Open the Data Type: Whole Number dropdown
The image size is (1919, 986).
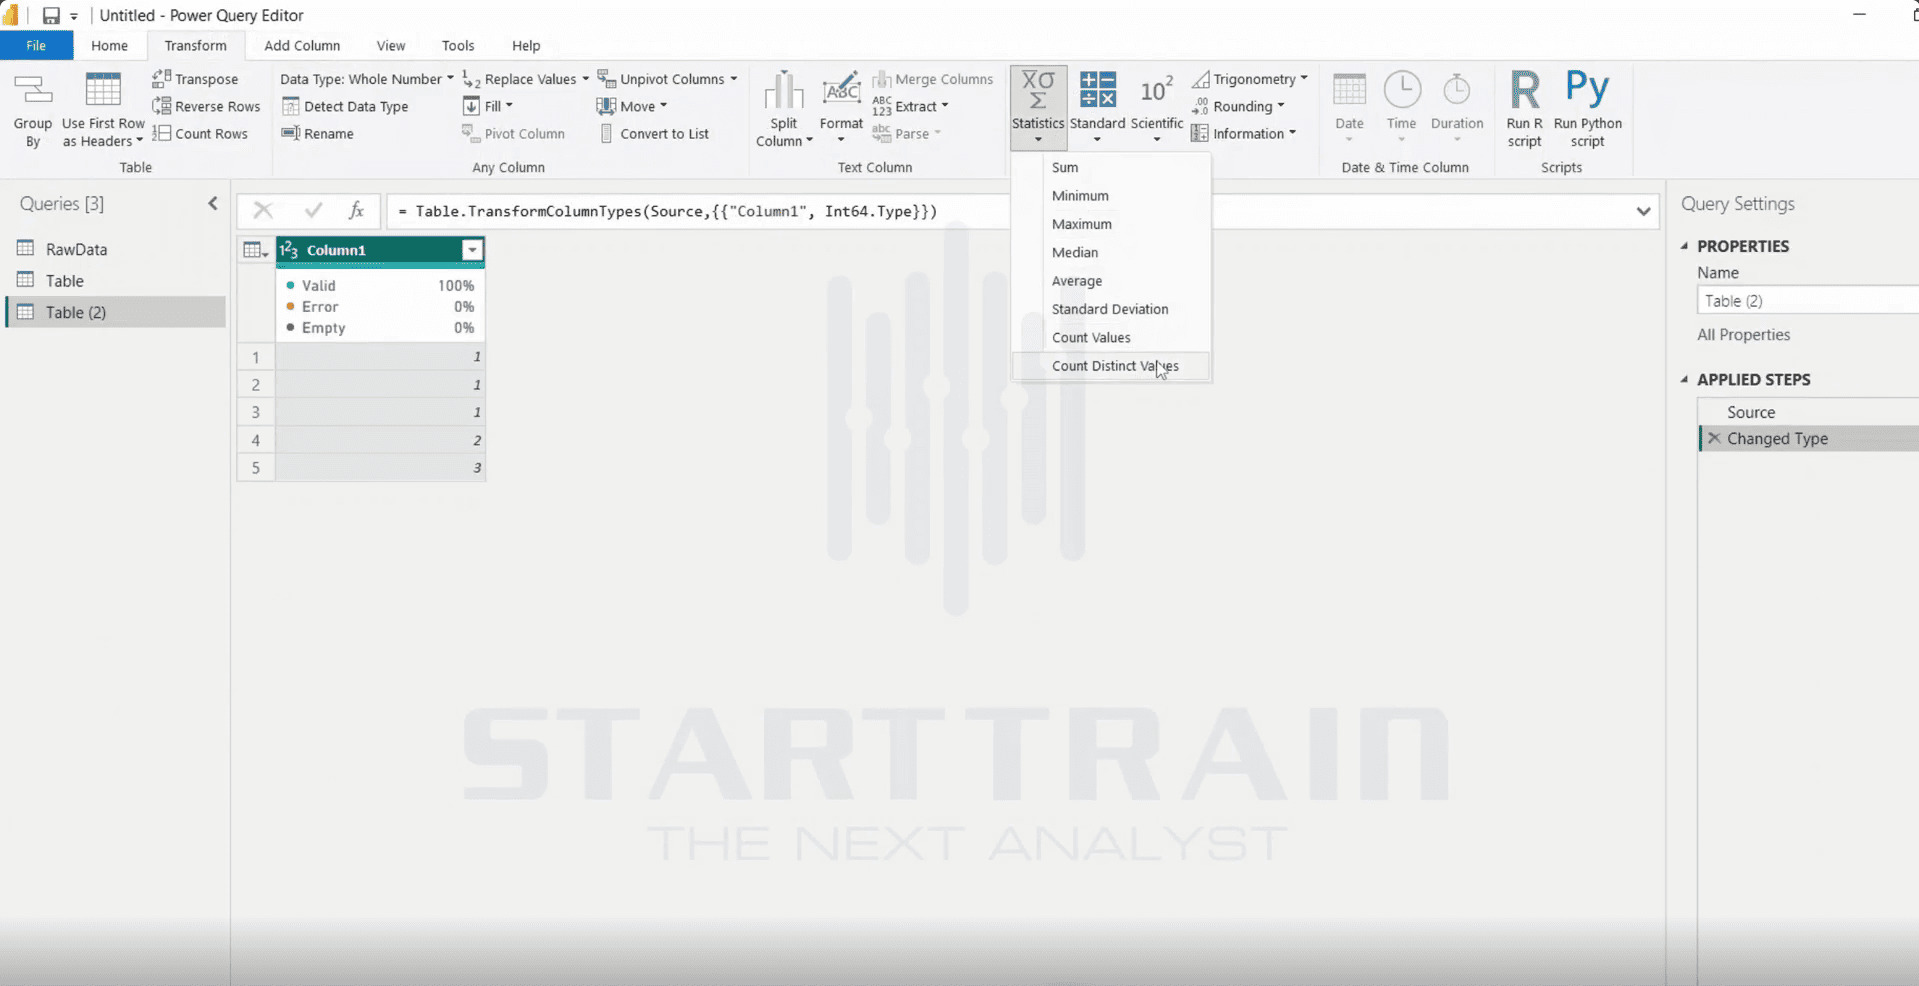[366, 79]
